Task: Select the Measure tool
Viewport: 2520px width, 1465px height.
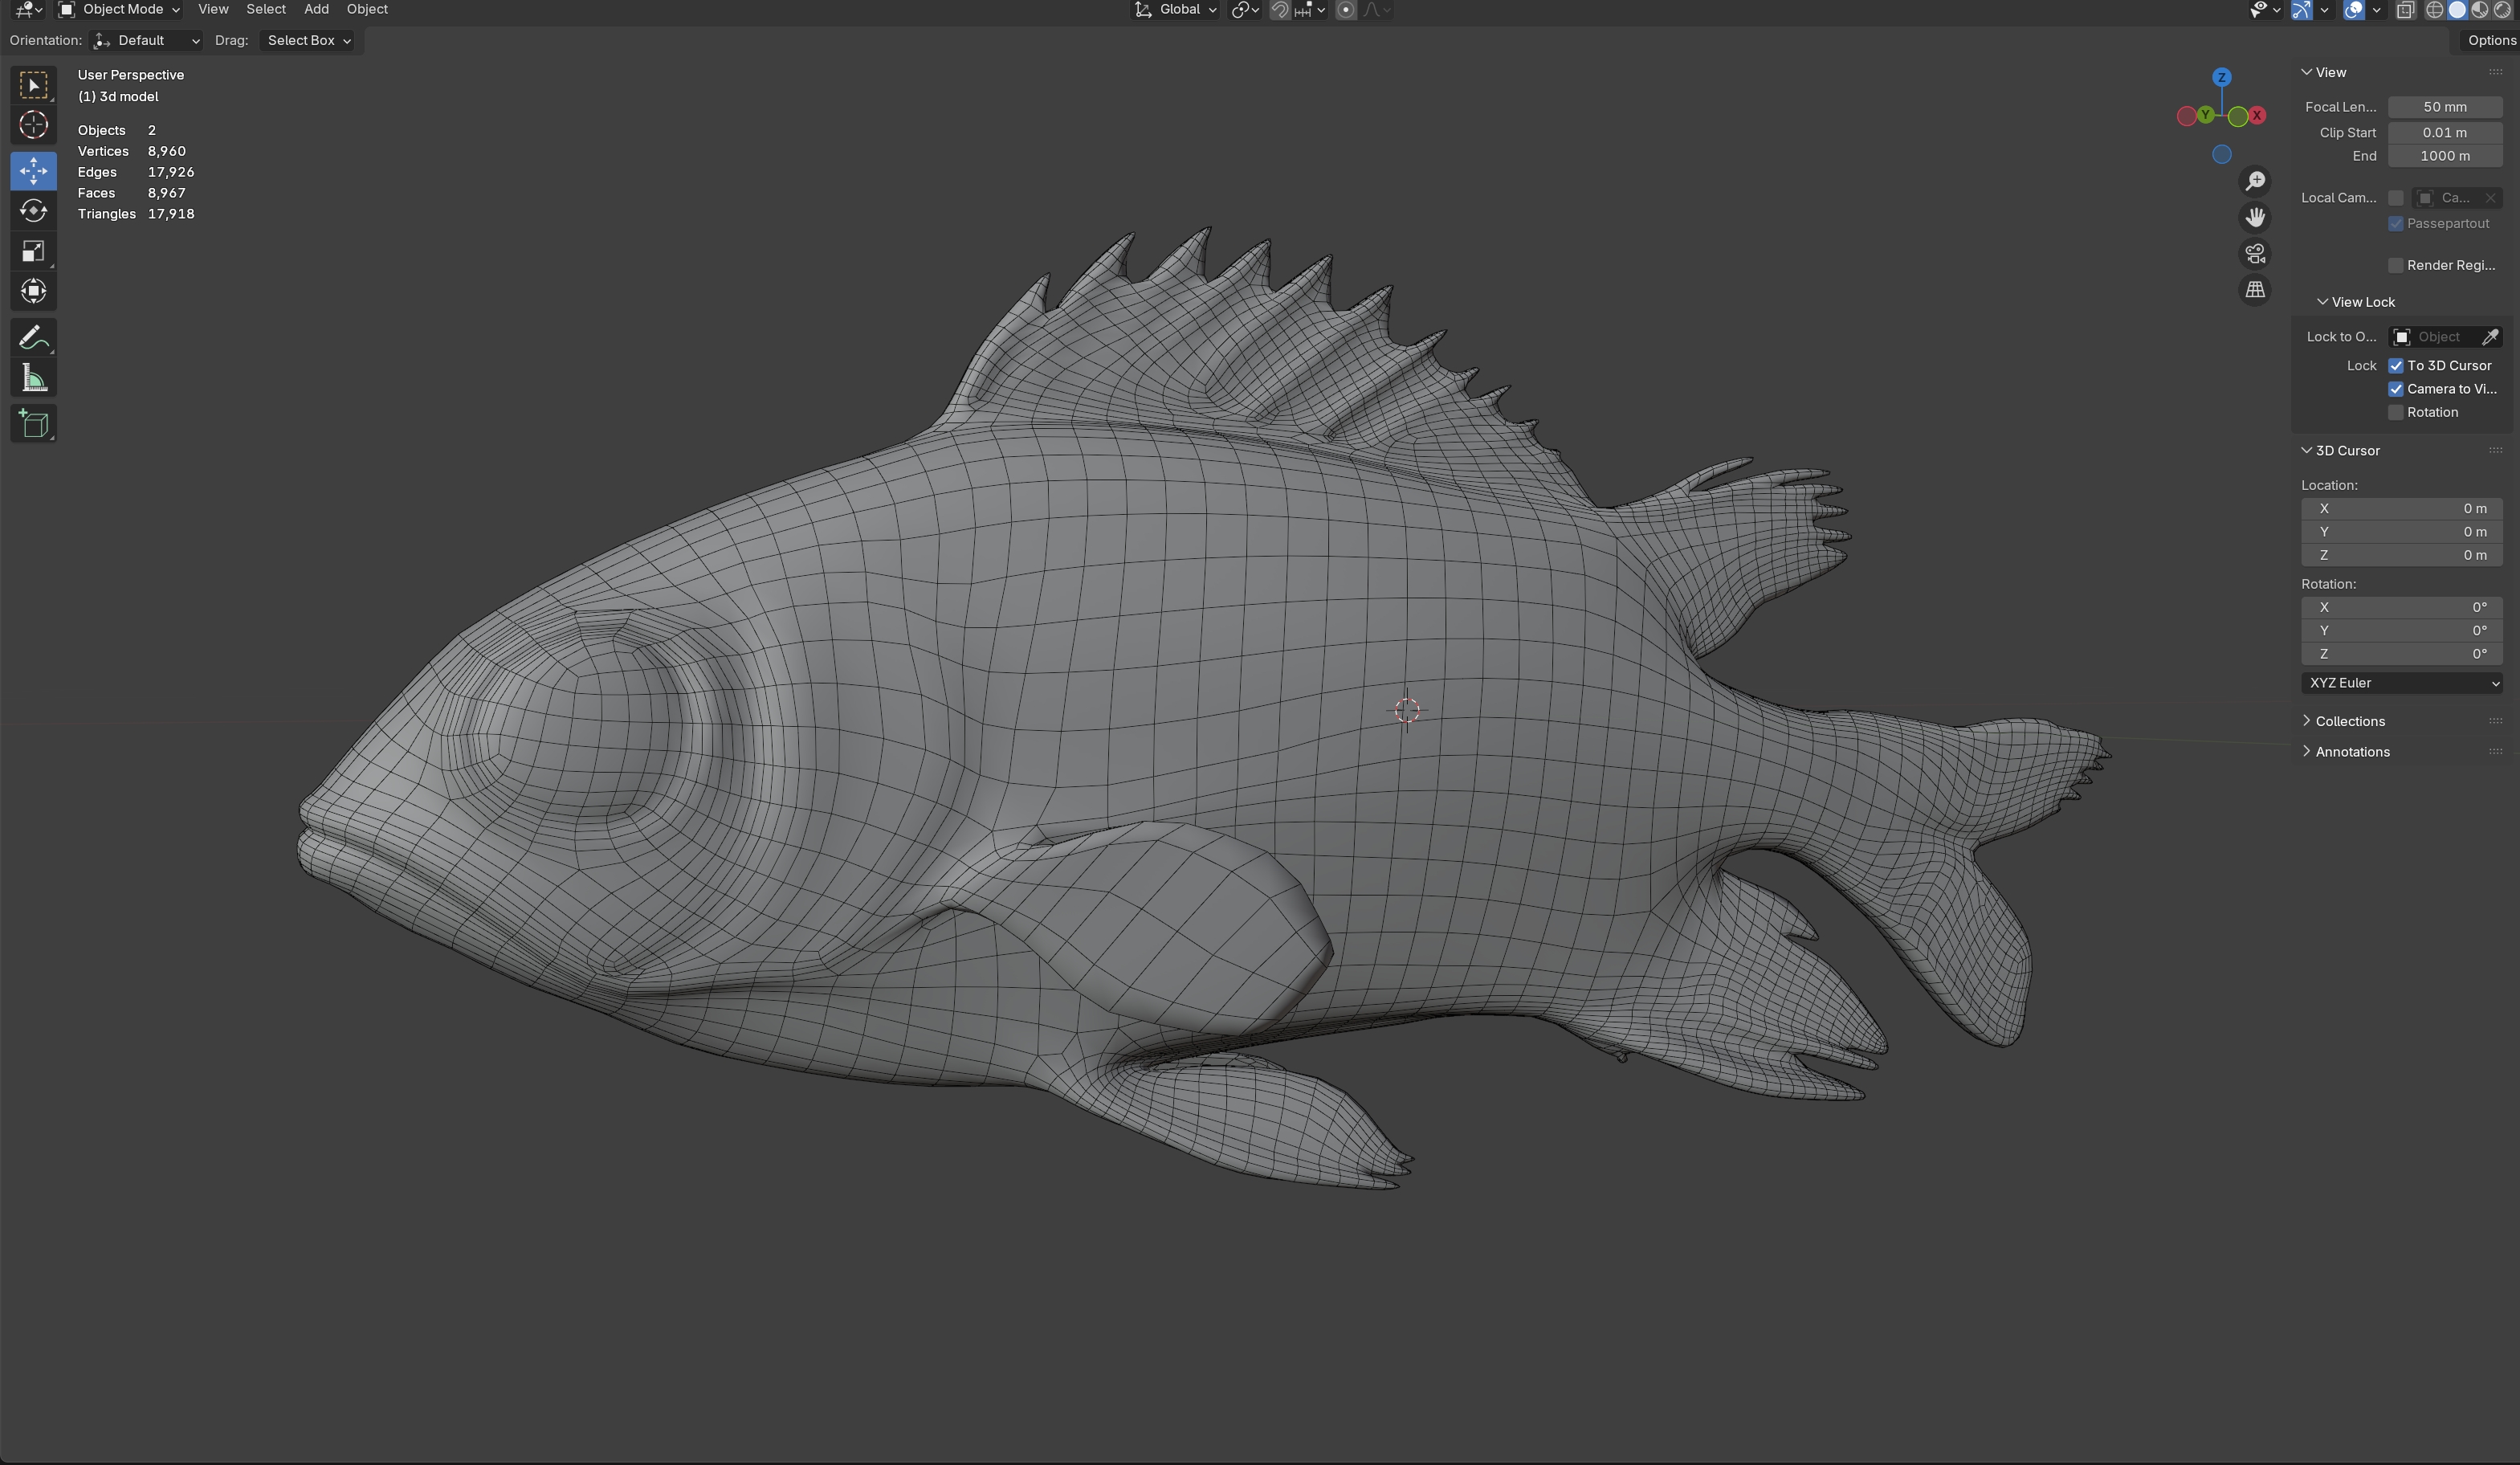Action: click(33, 378)
